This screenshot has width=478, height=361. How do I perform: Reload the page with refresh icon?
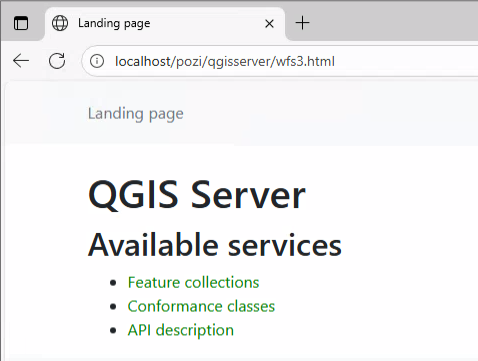point(57,61)
